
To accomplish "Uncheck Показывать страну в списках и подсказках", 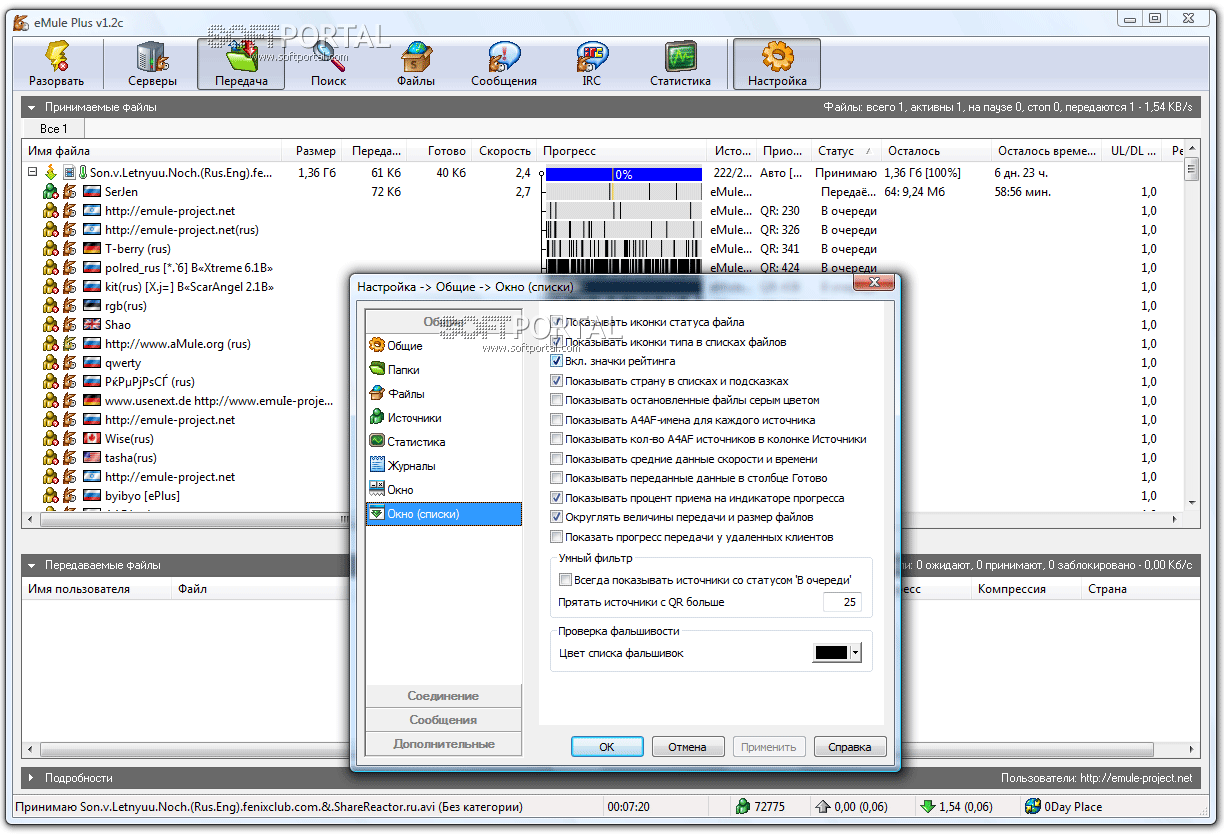I will pyautogui.click(x=557, y=382).
